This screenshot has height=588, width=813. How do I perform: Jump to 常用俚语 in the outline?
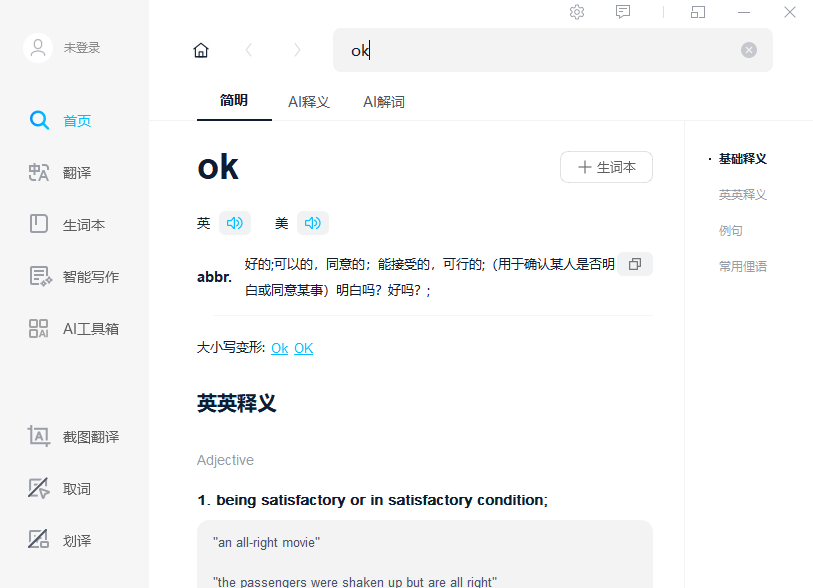742,266
